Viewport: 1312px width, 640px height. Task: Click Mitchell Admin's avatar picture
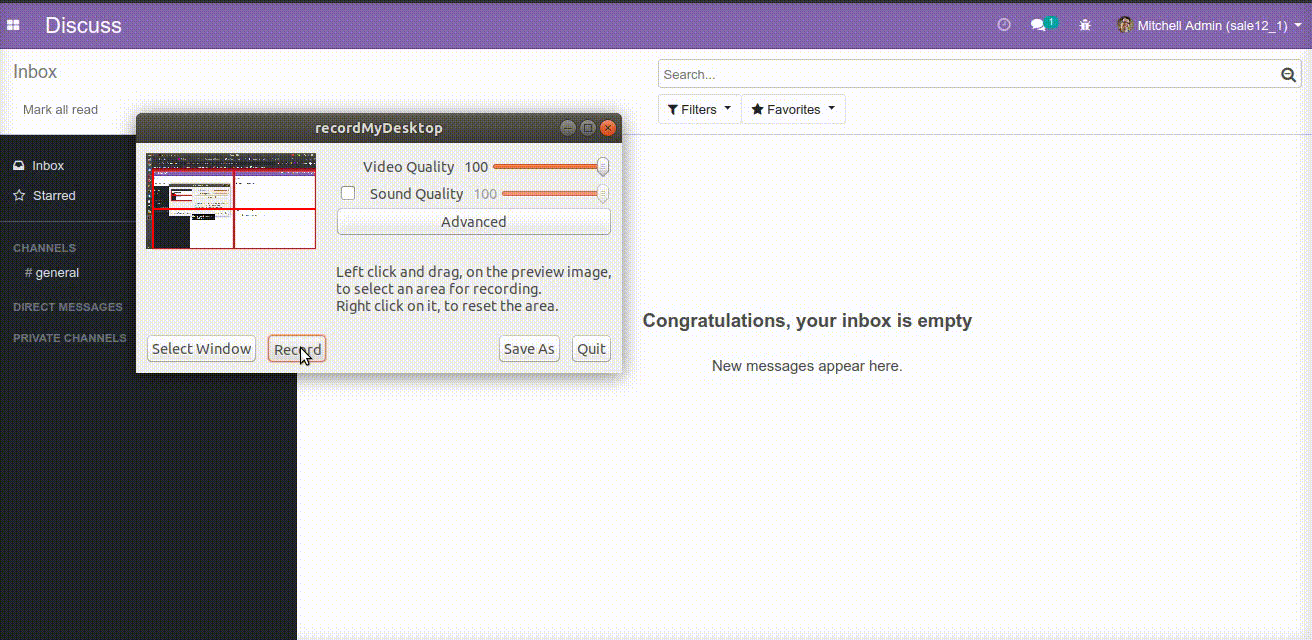[1125, 25]
